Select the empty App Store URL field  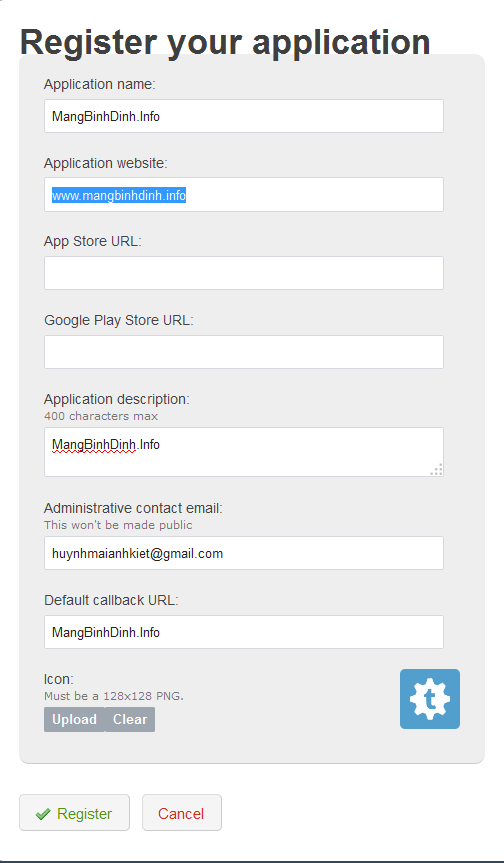pyautogui.click(x=244, y=273)
